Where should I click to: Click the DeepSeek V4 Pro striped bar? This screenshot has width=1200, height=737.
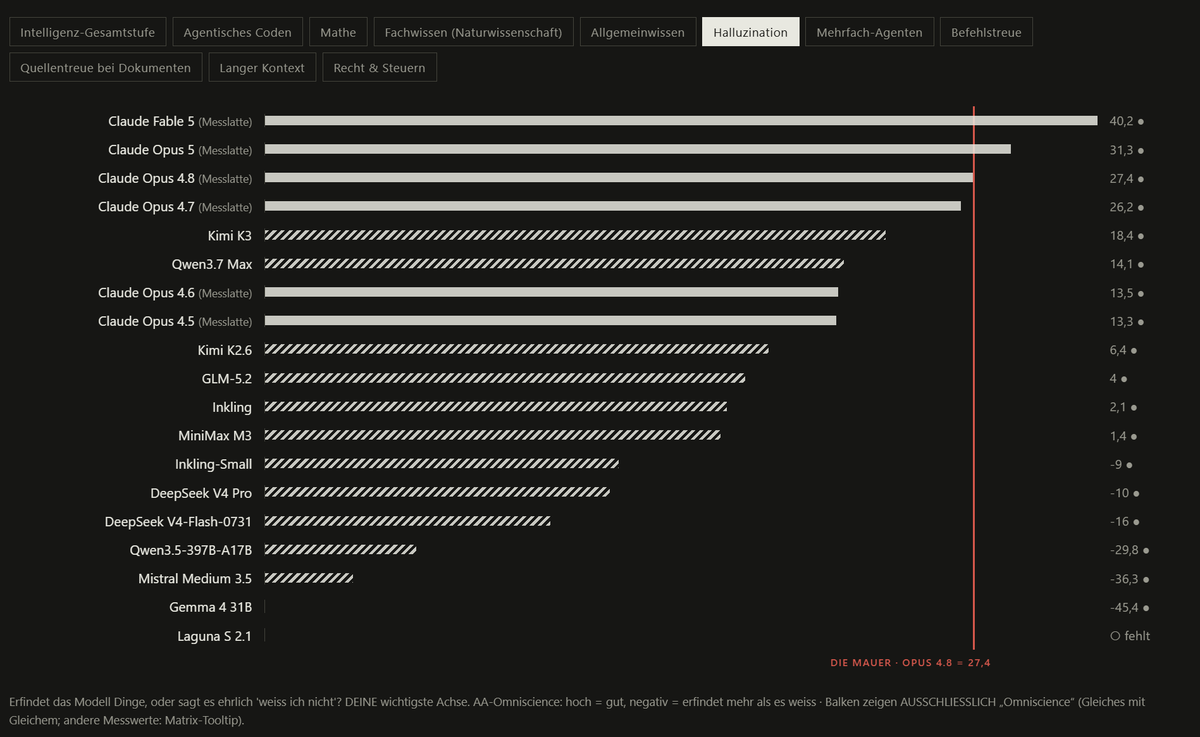point(437,493)
